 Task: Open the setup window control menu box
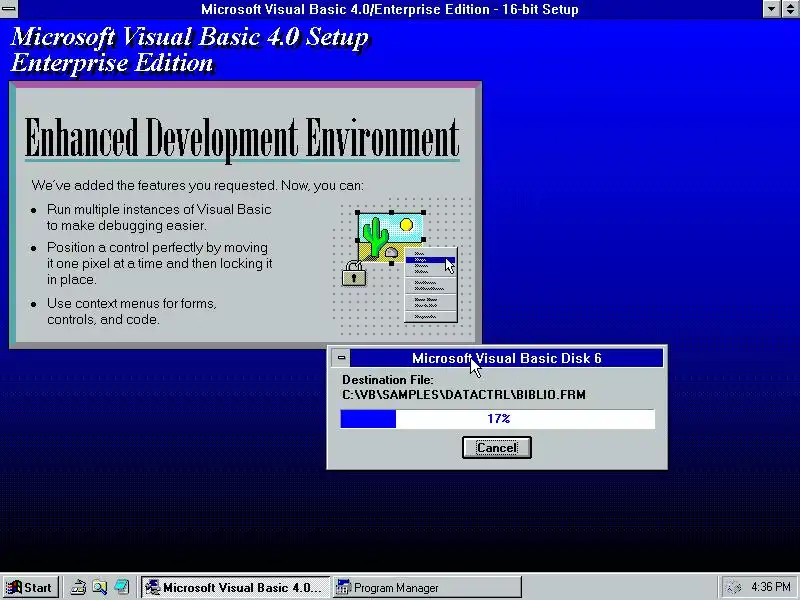click(x=9, y=8)
